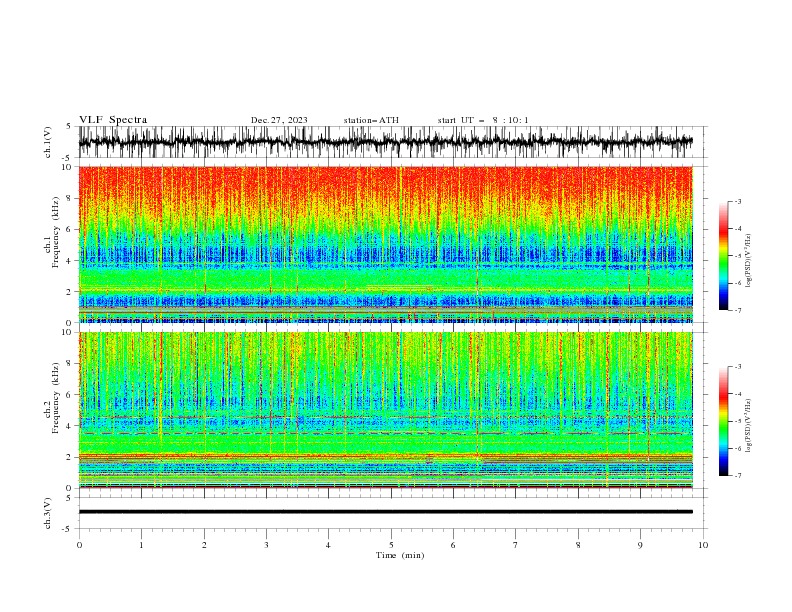Click inside the ch.1 spectrogram plot

(x=385, y=244)
